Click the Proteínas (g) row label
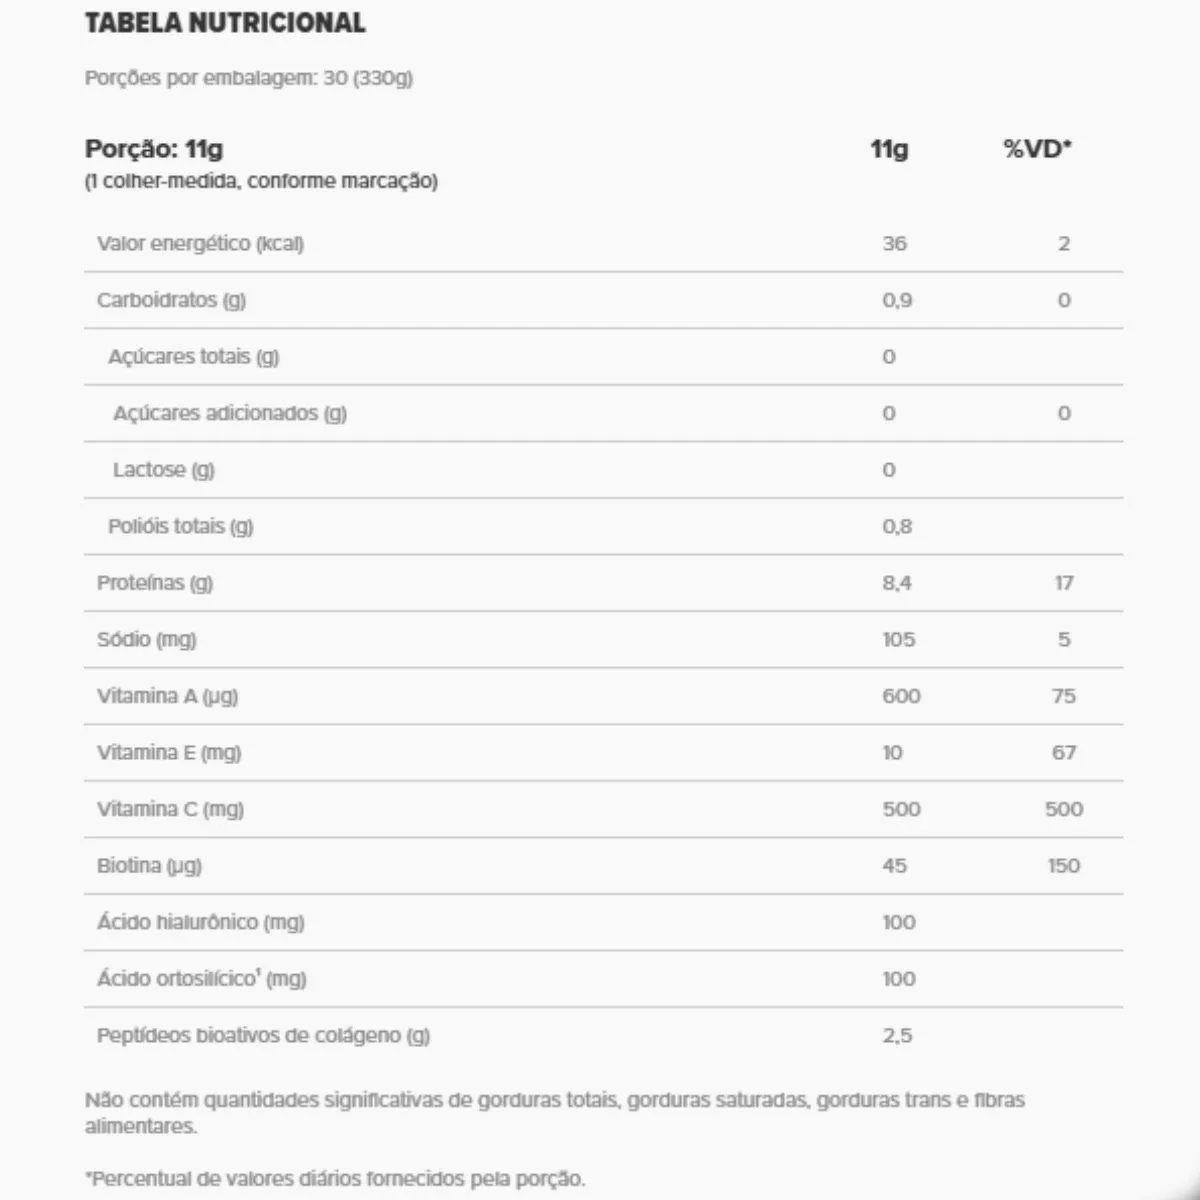The image size is (1200, 1200). [x=154, y=583]
